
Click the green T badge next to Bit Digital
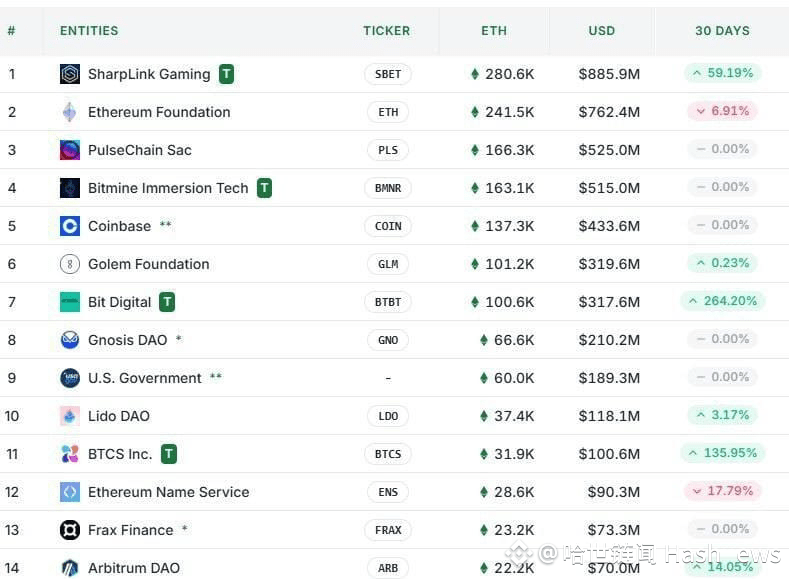pos(167,302)
